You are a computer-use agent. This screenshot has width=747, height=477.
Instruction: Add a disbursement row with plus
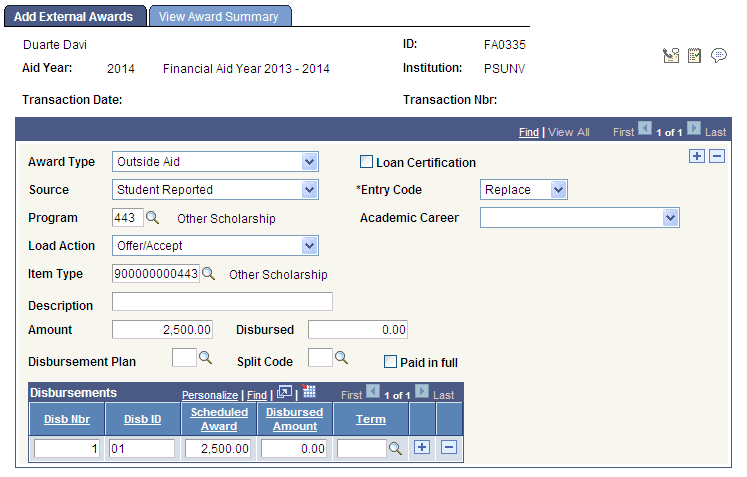click(422, 447)
